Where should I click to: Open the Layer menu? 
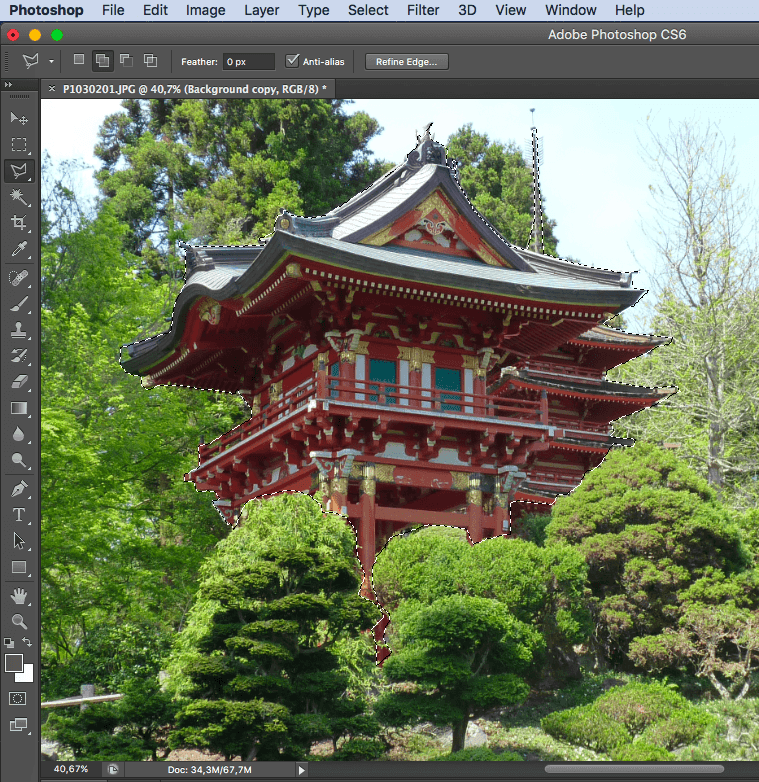262,10
